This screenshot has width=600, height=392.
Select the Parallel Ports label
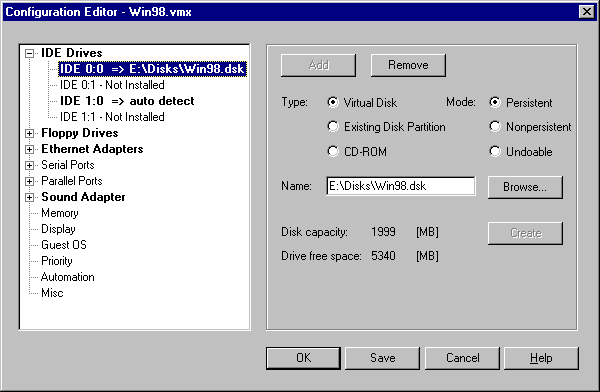72,181
